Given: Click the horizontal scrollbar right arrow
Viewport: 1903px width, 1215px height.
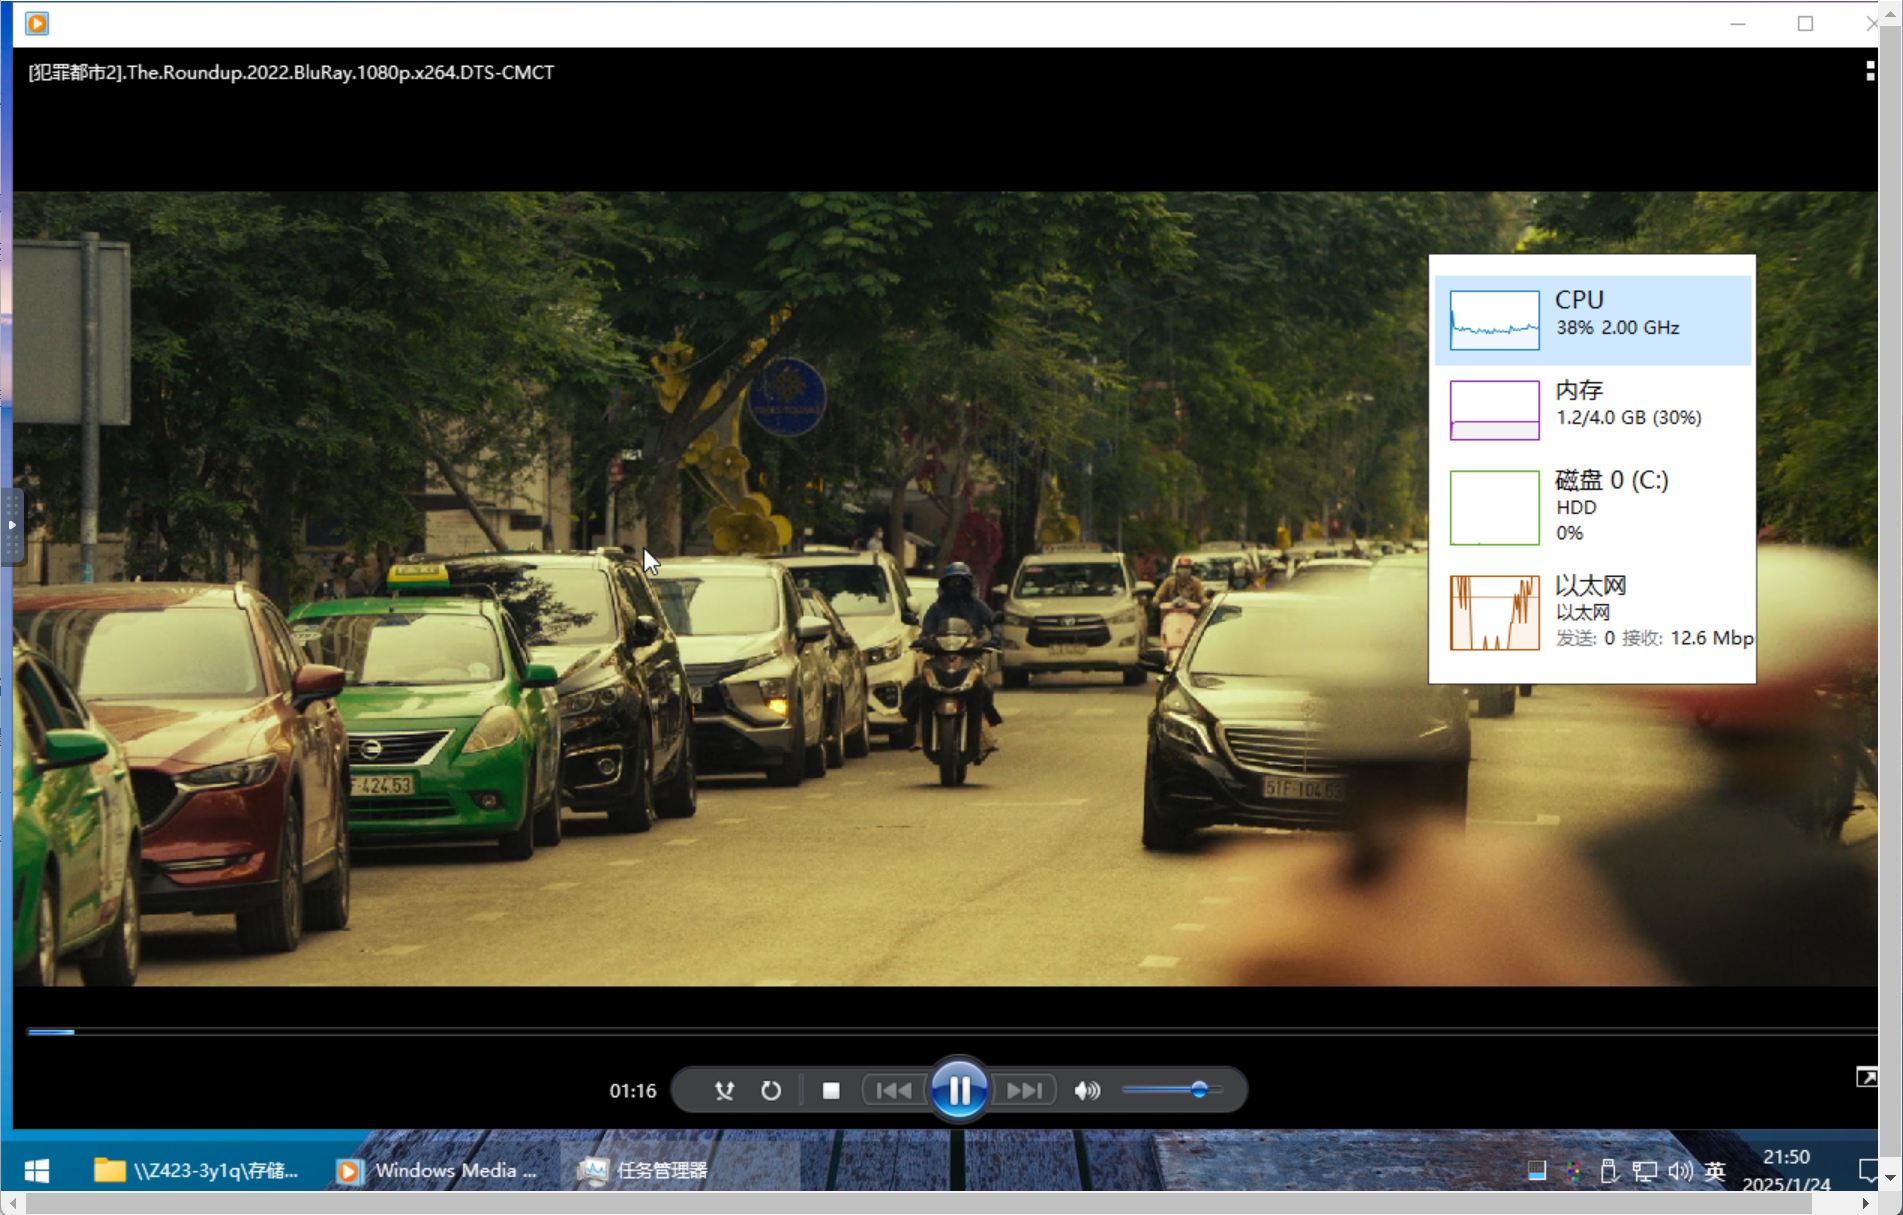Looking at the screenshot, I should tap(1866, 1204).
